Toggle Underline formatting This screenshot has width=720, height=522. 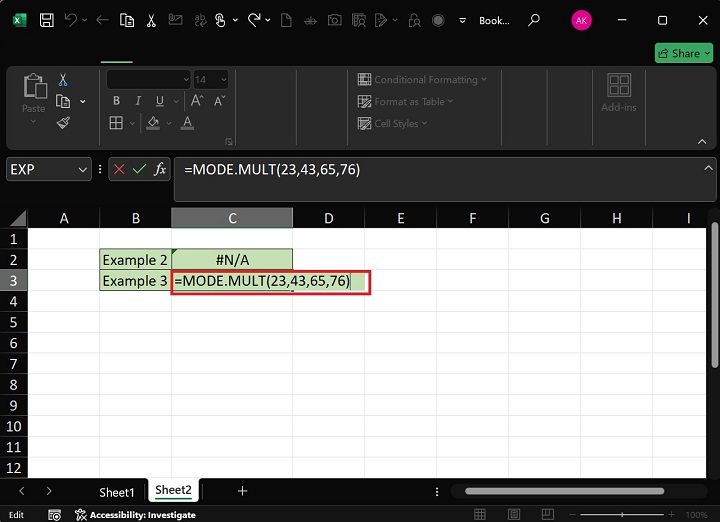pyautogui.click(x=159, y=101)
